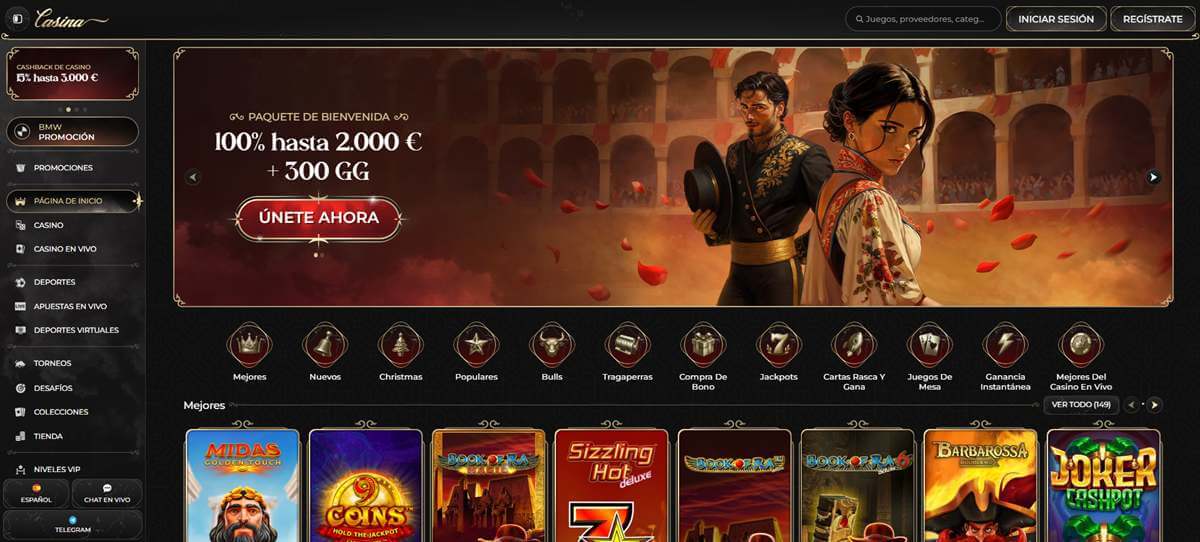Open the Compra De Bono gift icon
Viewport: 1200px width, 542px height.
703,344
